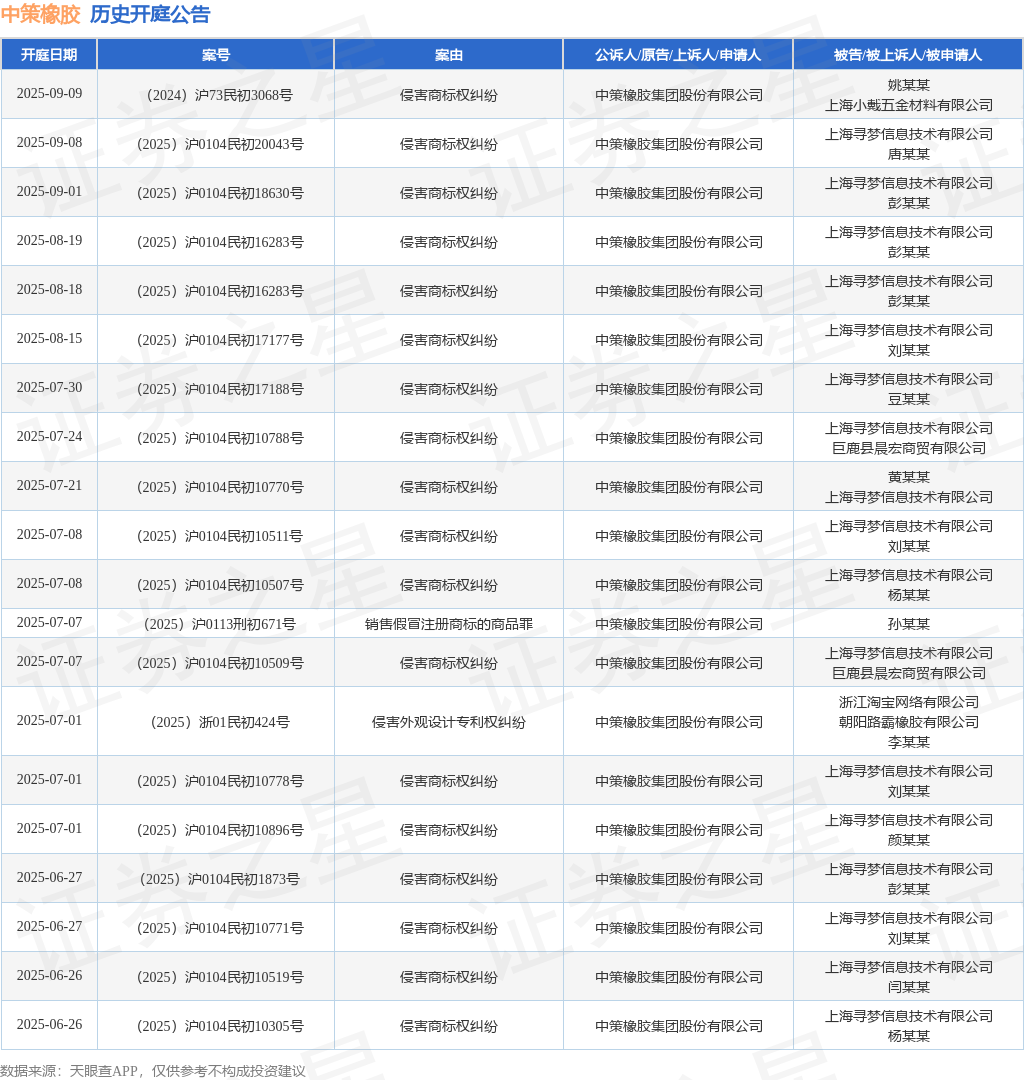Click date cell 2025-08-15
Viewport: 1024px width, 1080px height.
pos(50,338)
